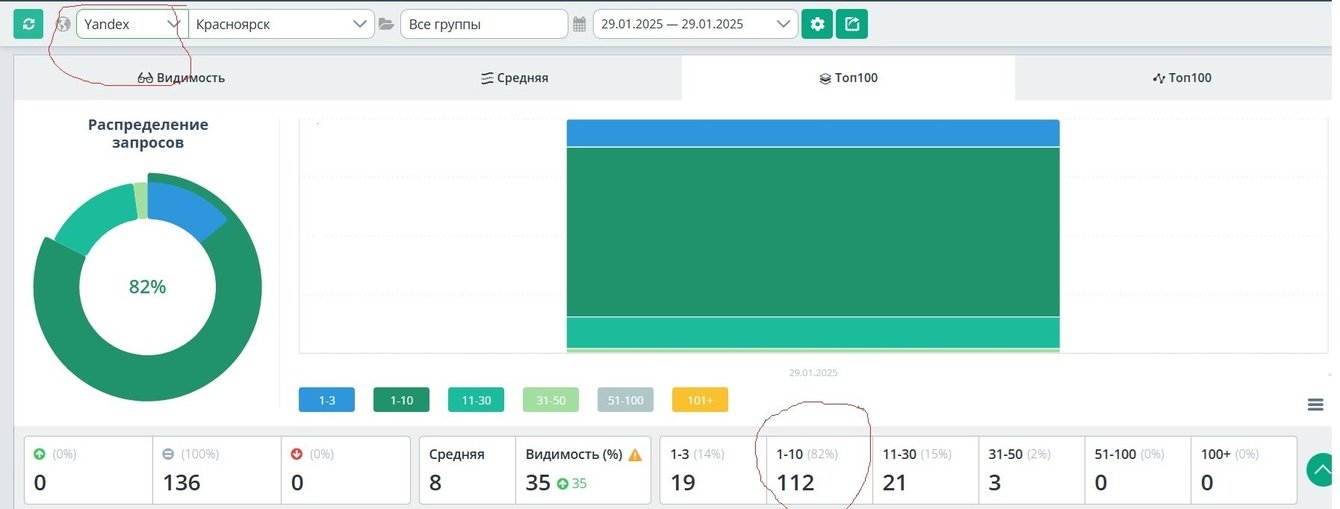Switch to the Средняя tab
1340x509 pixels.
coord(515,78)
